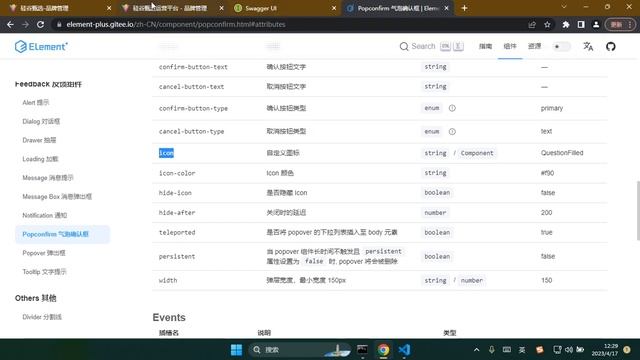Go back in browser history
Screen dimensions: 640x360
[10, 24]
